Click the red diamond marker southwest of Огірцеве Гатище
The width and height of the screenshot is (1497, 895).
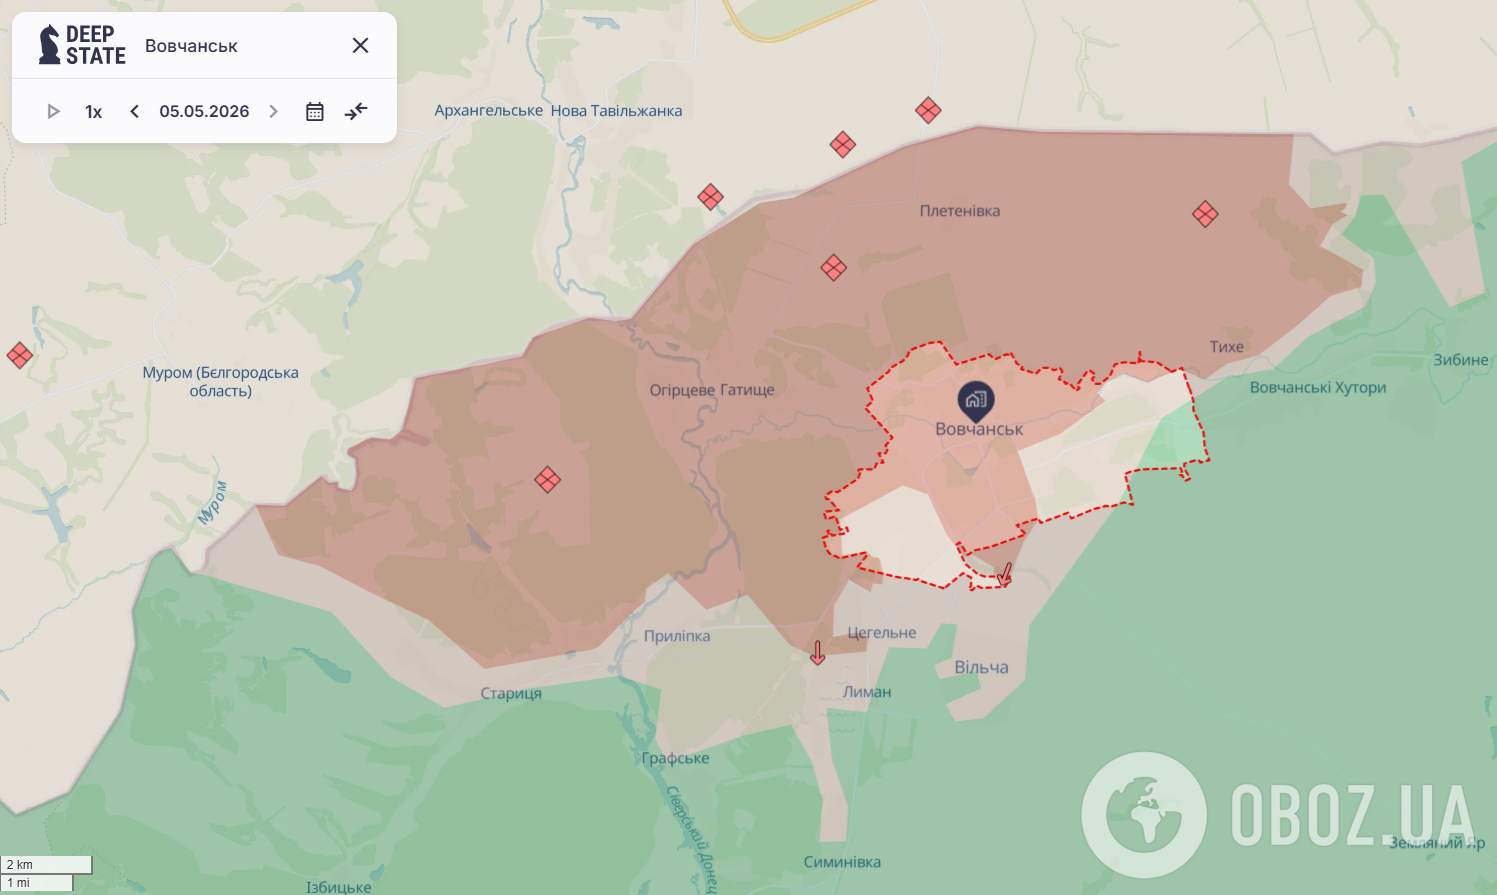tap(547, 480)
